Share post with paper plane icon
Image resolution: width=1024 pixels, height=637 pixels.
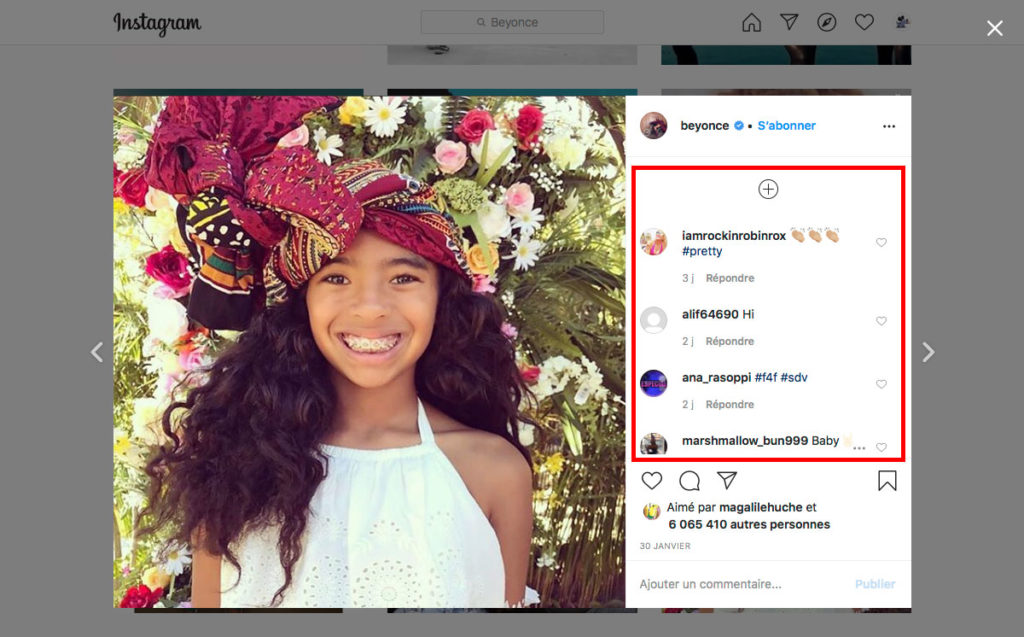click(x=727, y=481)
